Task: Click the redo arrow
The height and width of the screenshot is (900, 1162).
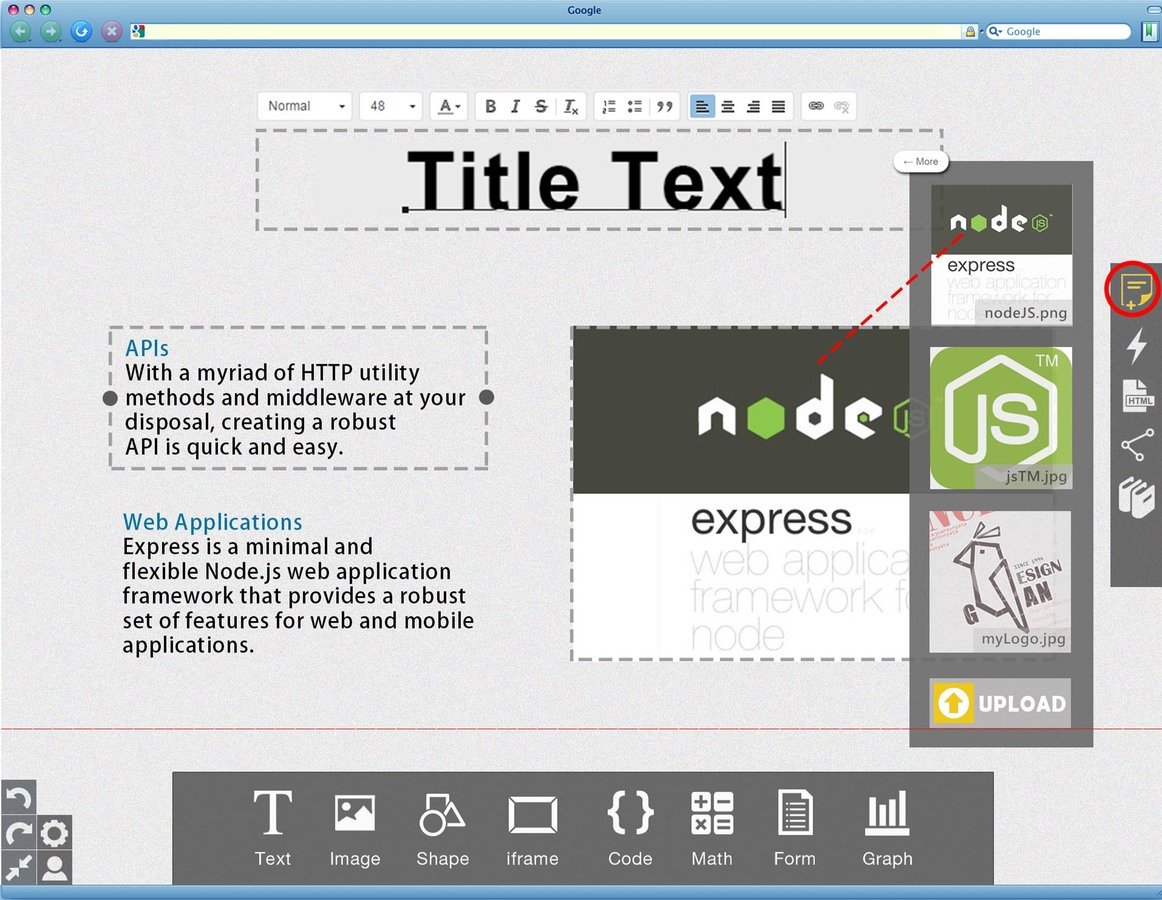Action: [18, 833]
